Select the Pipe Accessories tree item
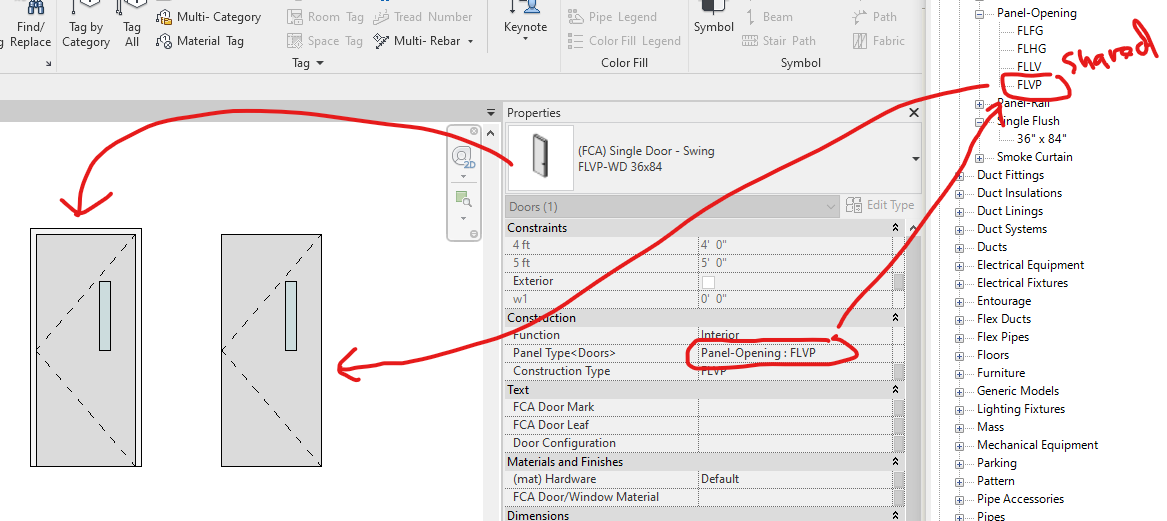 tap(1020, 499)
